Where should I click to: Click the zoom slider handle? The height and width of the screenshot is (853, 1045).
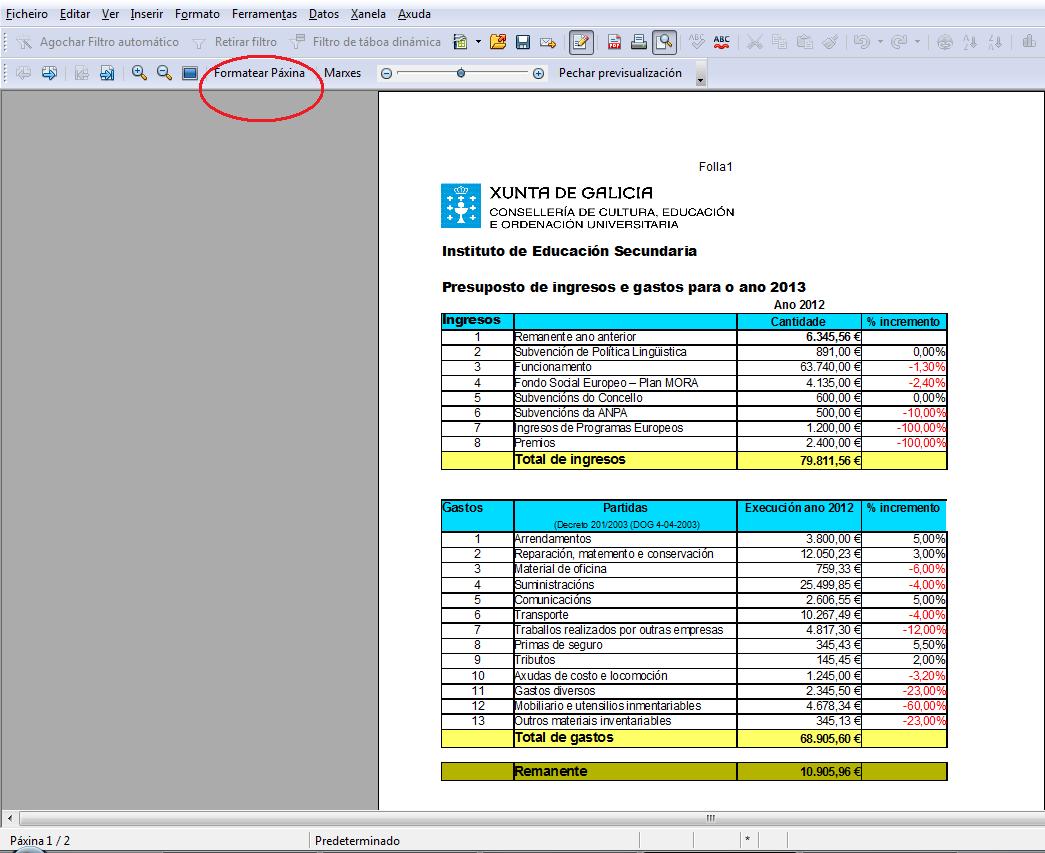point(461,73)
